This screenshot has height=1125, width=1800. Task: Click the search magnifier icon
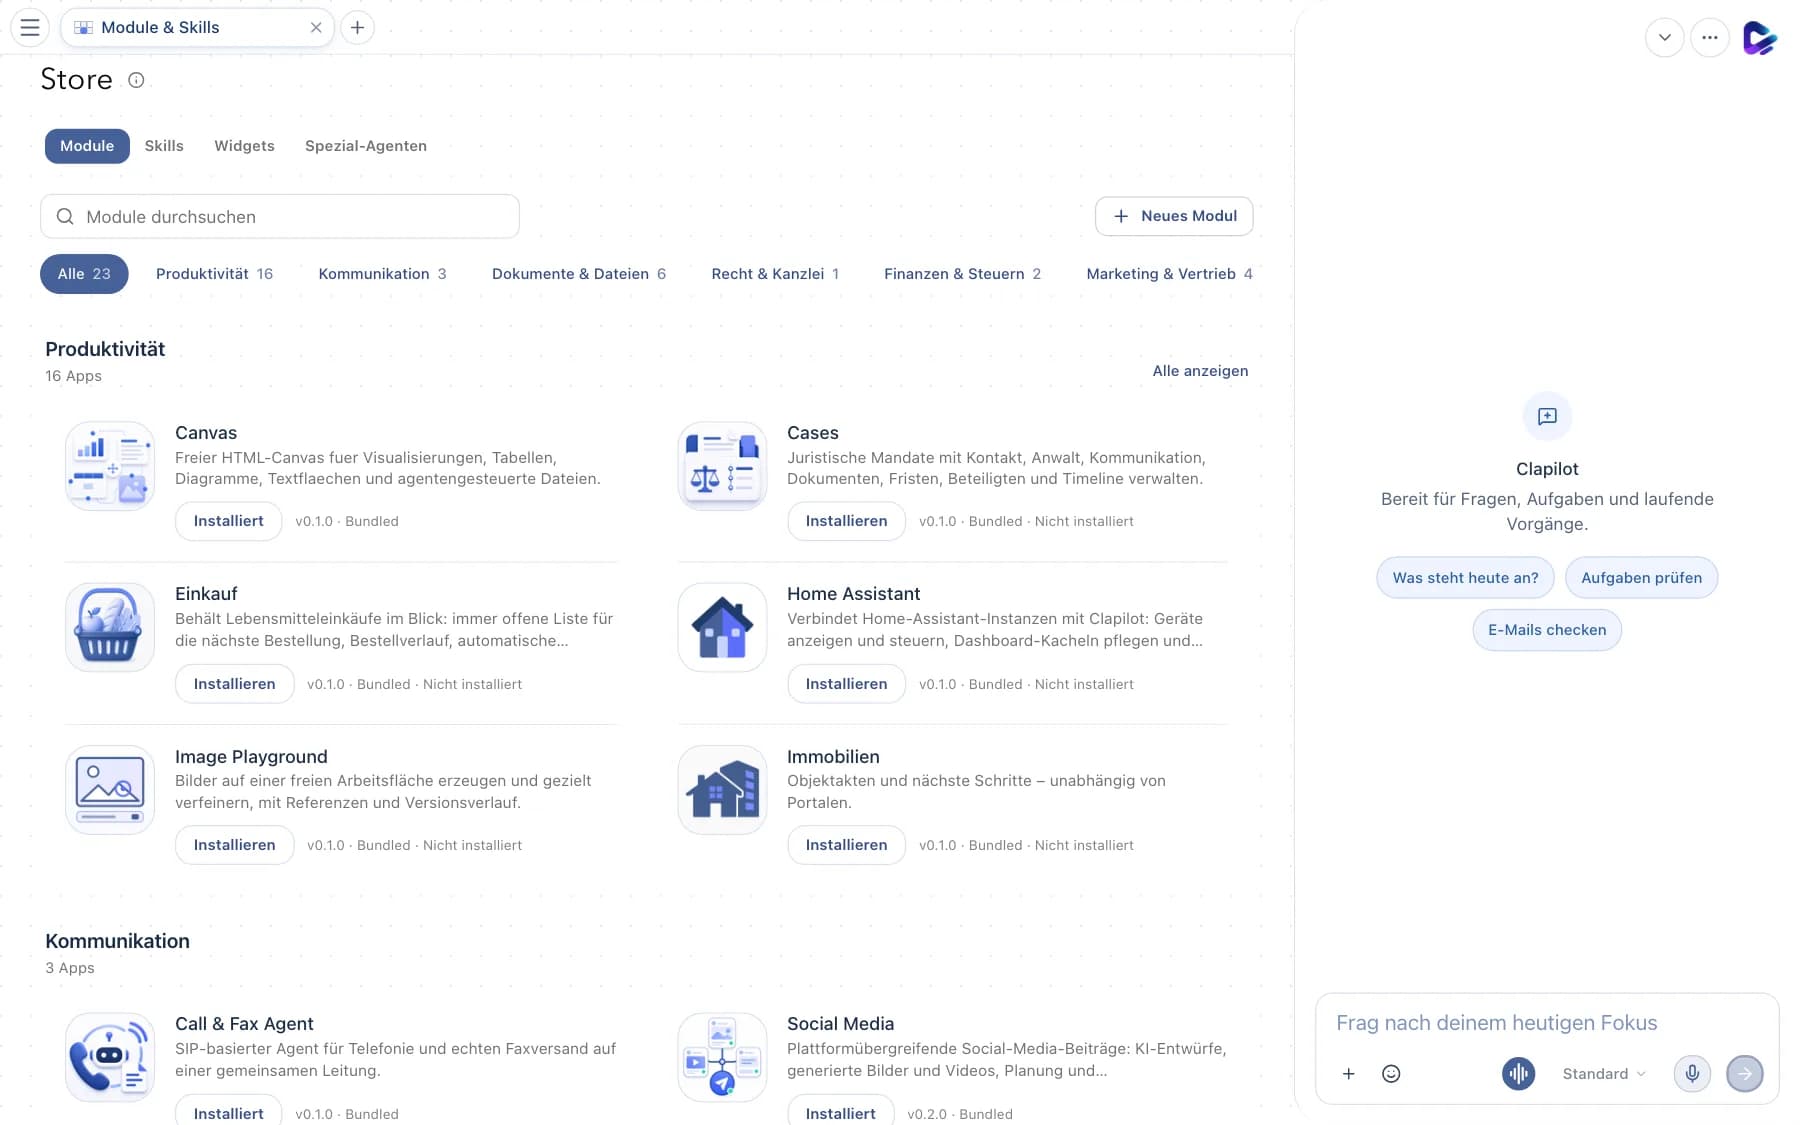[65, 217]
